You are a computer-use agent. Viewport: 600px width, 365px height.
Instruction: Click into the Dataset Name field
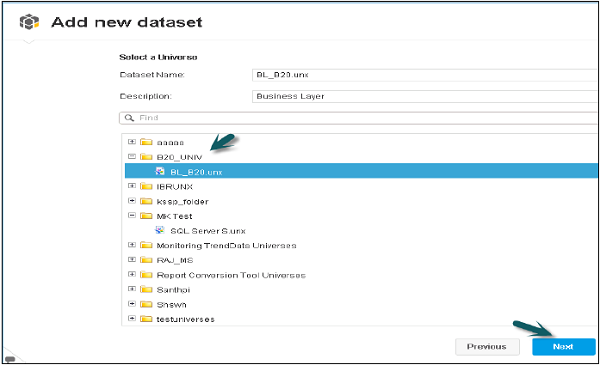(425, 75)
